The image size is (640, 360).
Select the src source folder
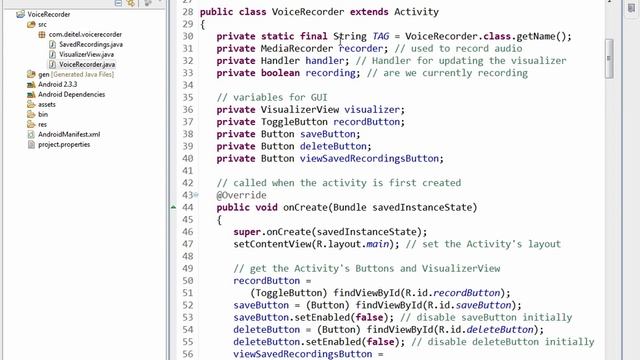42,24
